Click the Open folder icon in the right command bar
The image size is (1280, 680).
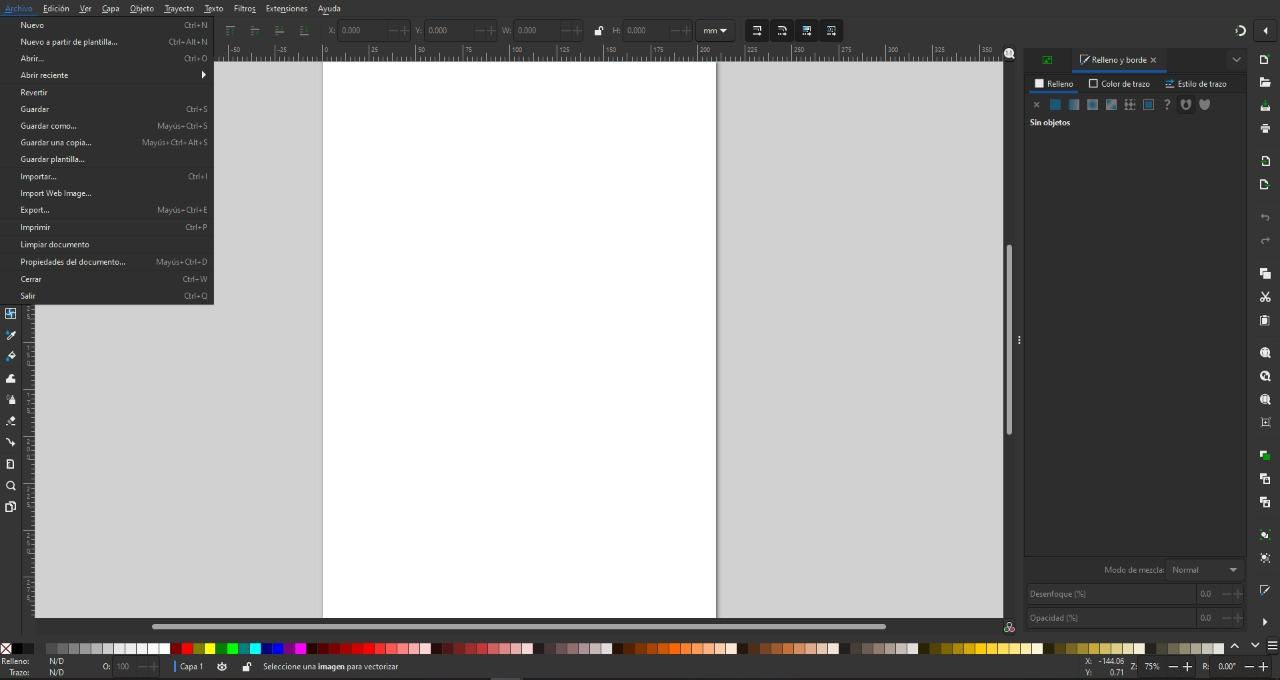[x=1265, y=82]
